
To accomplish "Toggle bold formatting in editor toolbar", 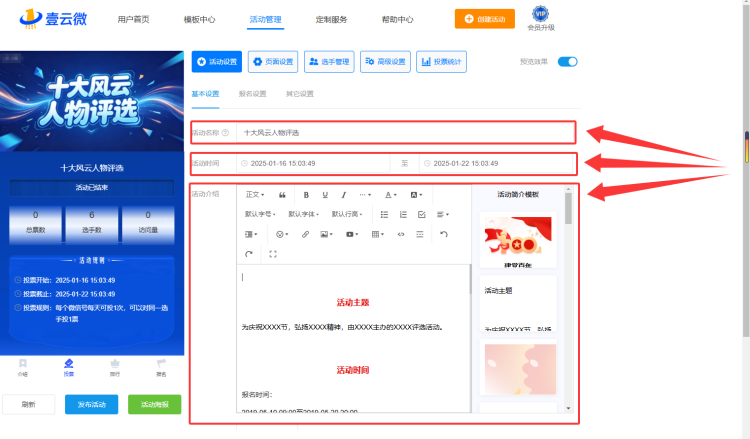I will point(306,195).
